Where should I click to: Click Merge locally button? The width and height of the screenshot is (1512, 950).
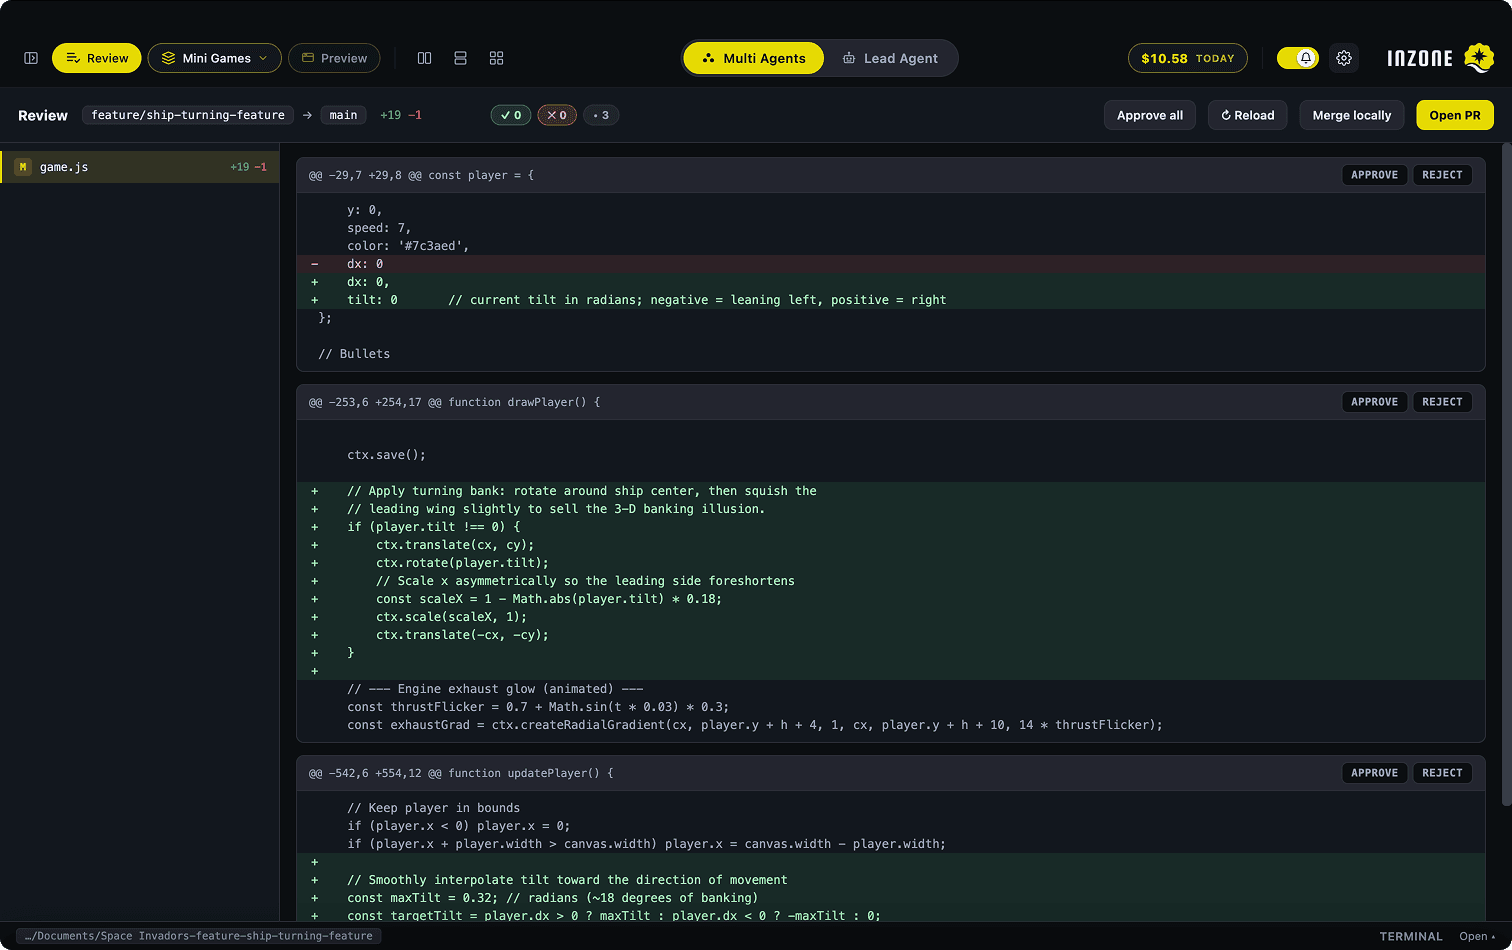[1352, 115]
